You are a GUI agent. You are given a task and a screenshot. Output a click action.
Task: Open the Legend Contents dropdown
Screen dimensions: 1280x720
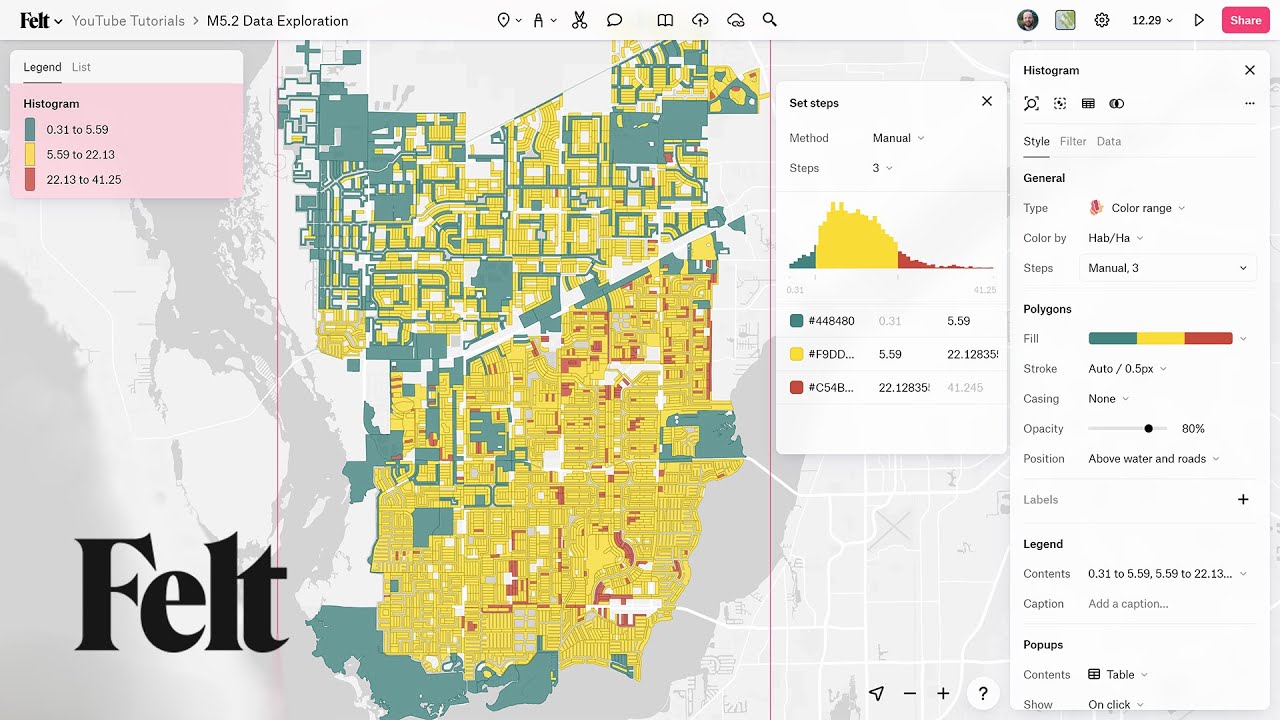coord(1167,574)
